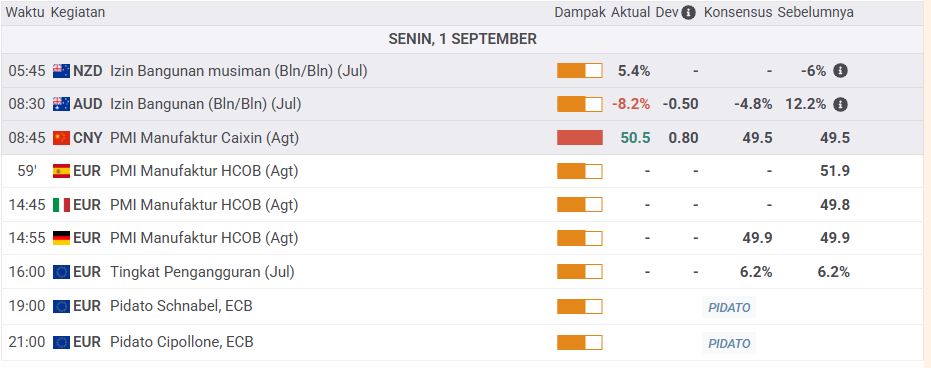The image size is (931, 368).
Task: Click the Dev column info icon
Action: pyautogui.click(x=688, y=12)
